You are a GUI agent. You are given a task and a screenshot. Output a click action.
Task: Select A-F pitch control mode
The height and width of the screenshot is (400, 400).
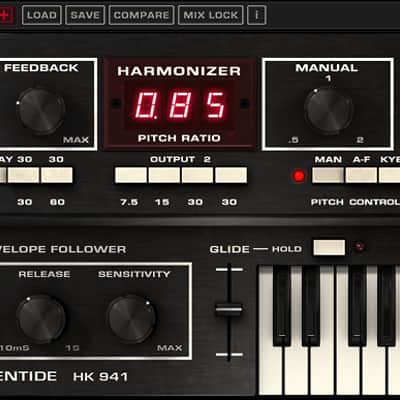click(361, 175)
